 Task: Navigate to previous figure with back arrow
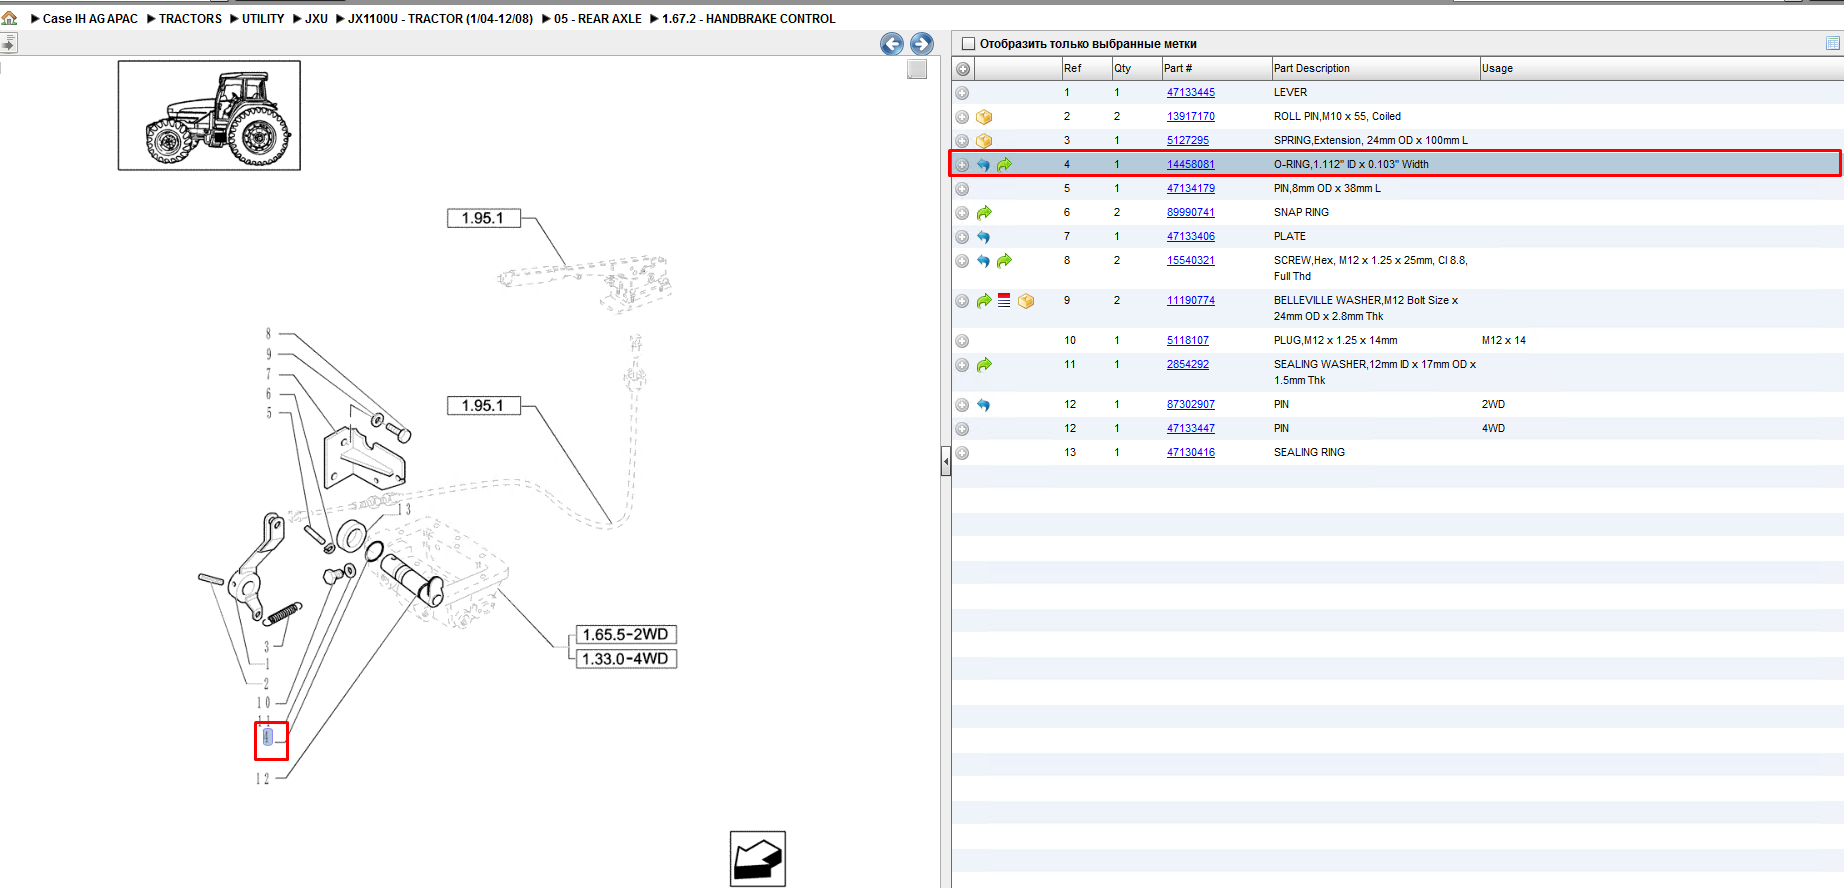tap(892, 43)
